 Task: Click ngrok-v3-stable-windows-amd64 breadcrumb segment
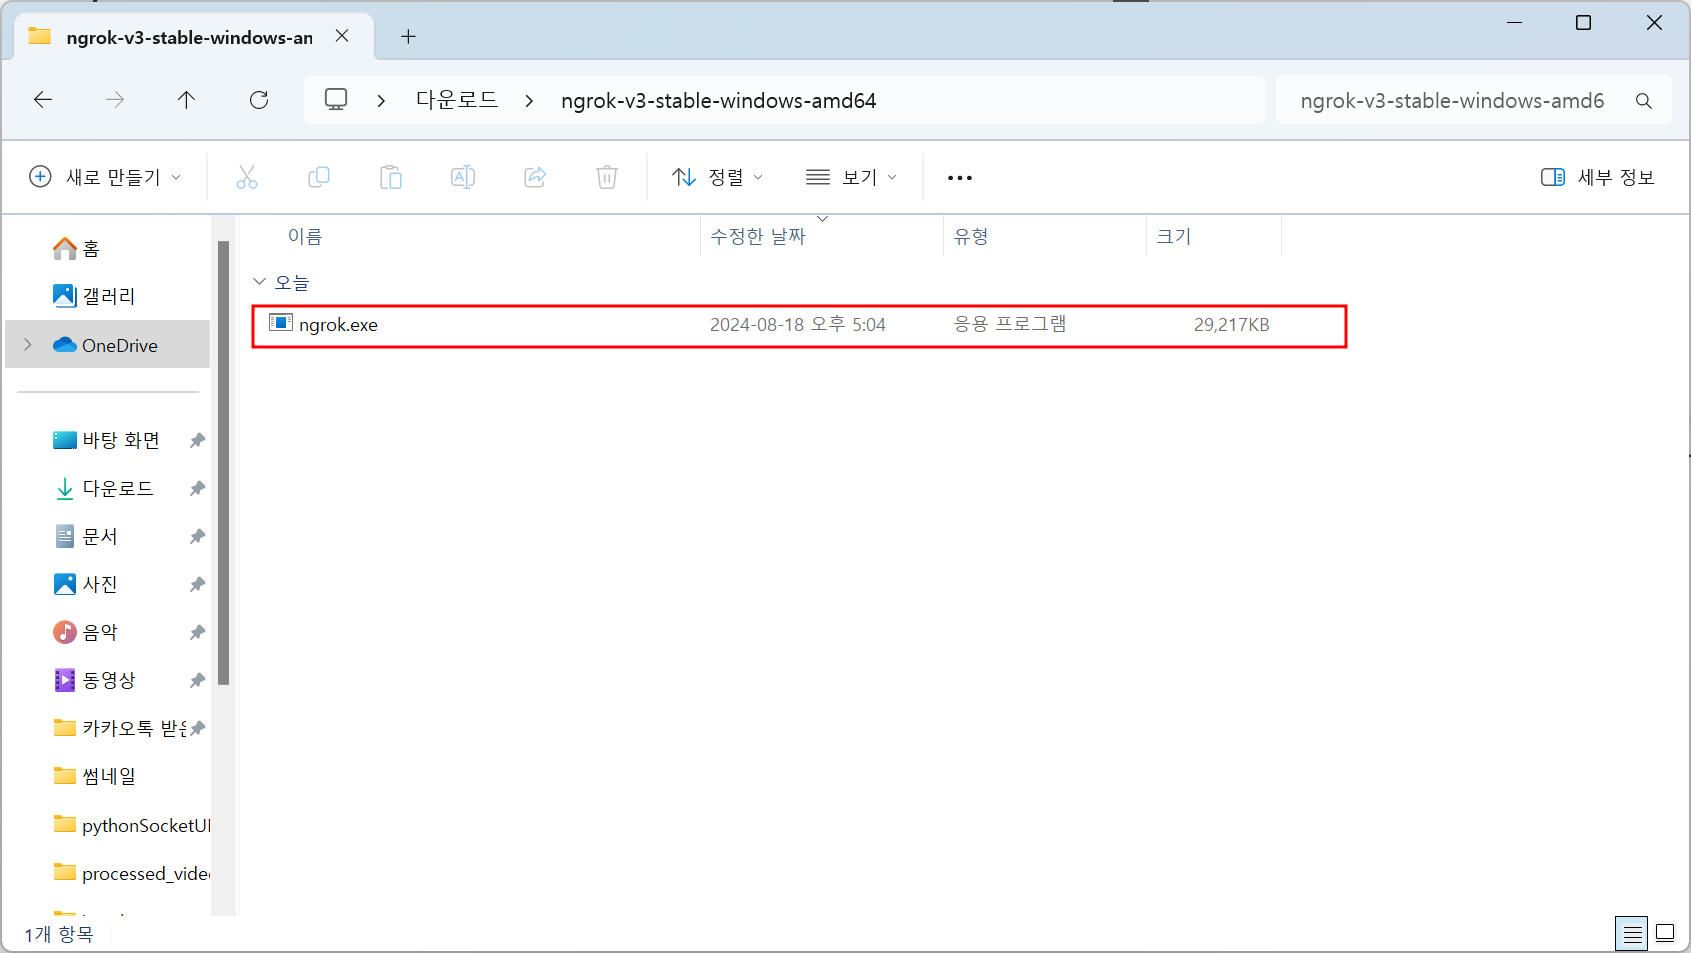(718, 101)
